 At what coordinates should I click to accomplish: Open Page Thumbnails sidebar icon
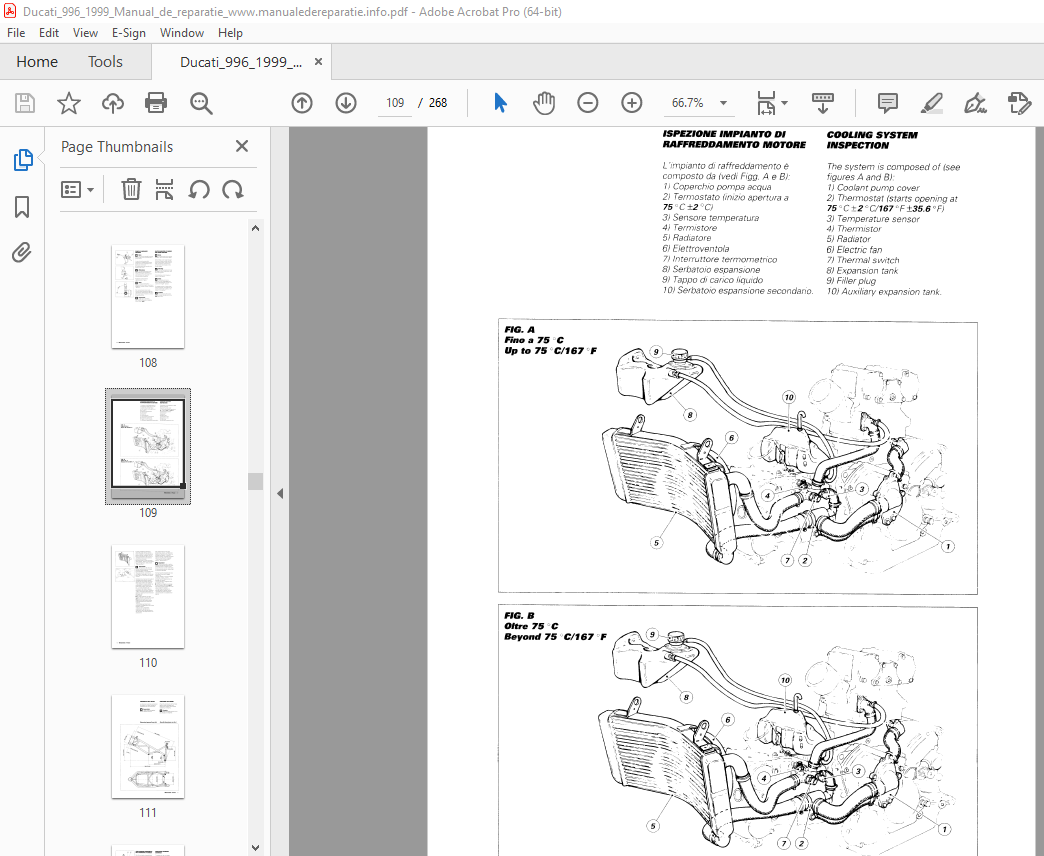[23, 160]
